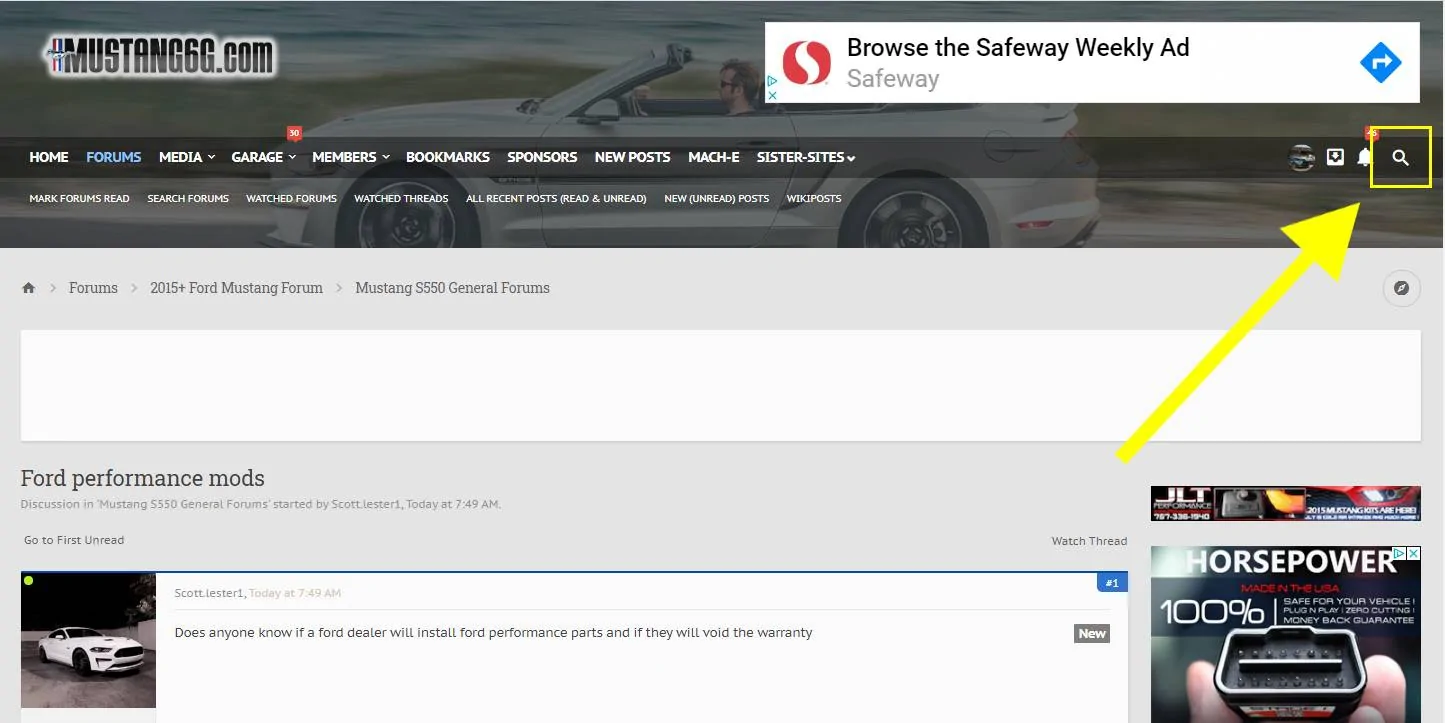Screen dimensions: 1445x723
Task: Go to breadcrumb home icon
Action: pos(29,288)
